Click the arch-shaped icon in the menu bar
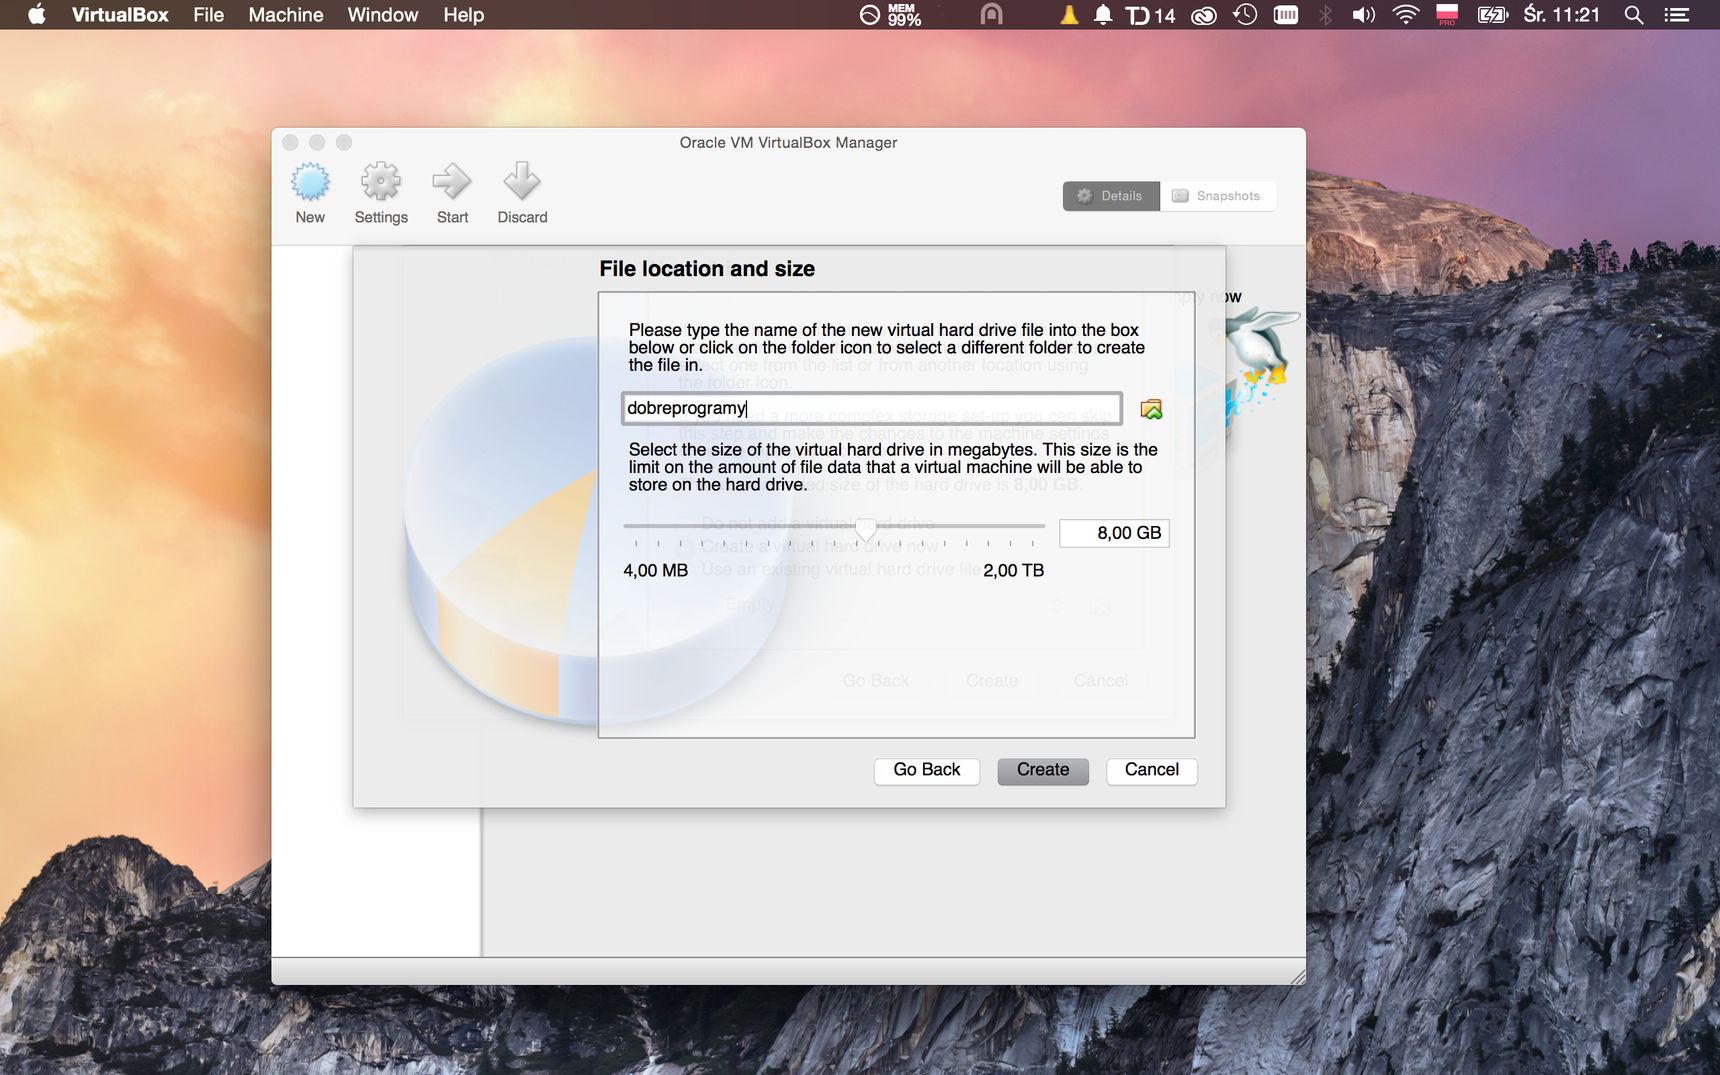This screenshot has width=1720, height=1075. [991, 15]
